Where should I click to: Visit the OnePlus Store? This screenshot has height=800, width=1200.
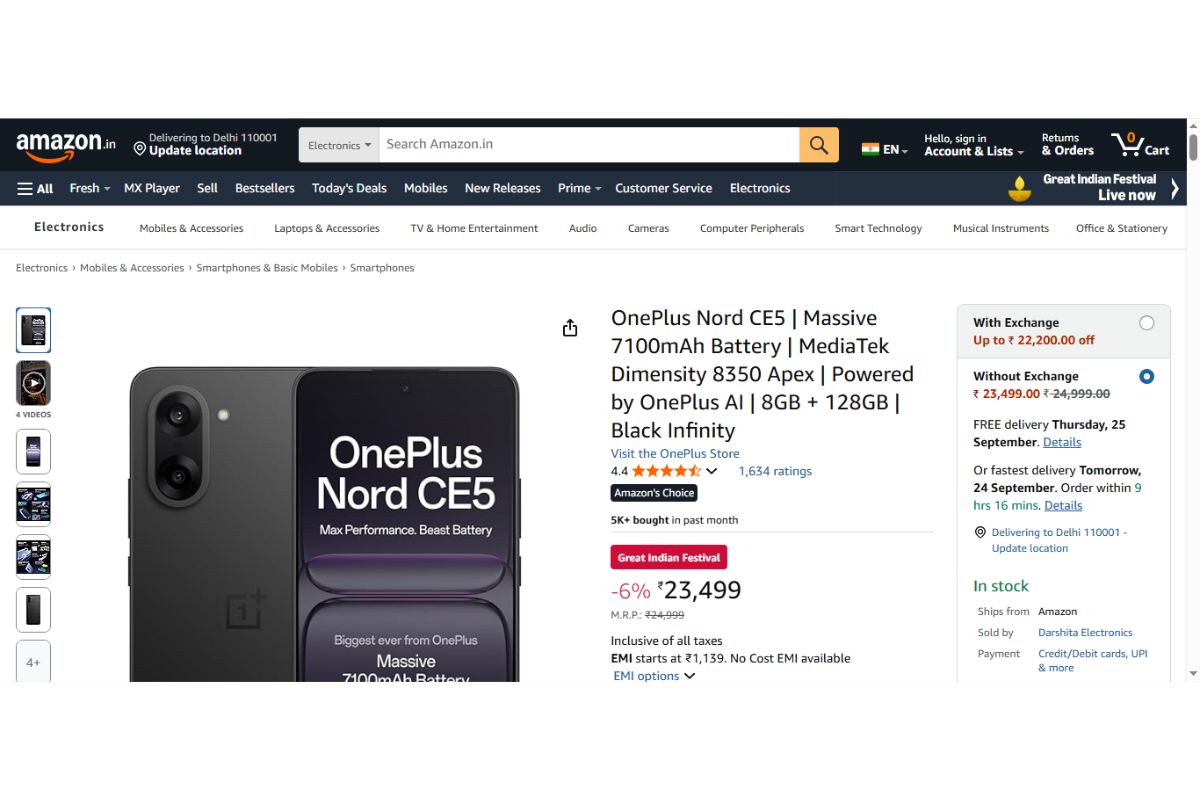tap(674, 453)
